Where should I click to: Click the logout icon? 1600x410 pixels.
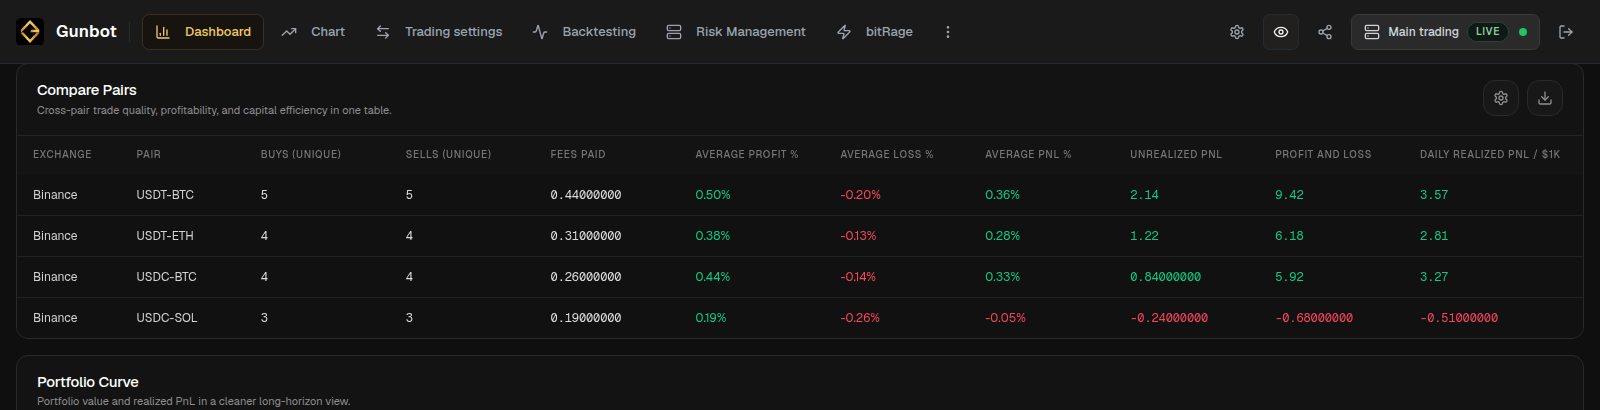(x=1566, y=32)
